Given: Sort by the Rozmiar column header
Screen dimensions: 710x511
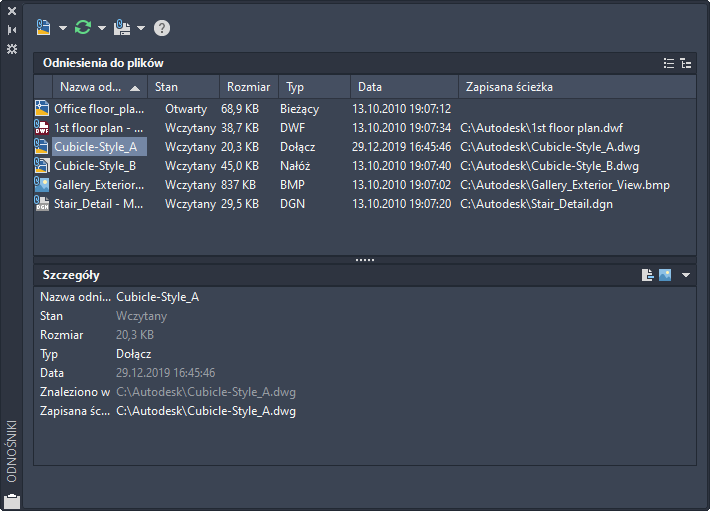Looking at the screenshot, I should pyautogui.click(x=248, y=87).
